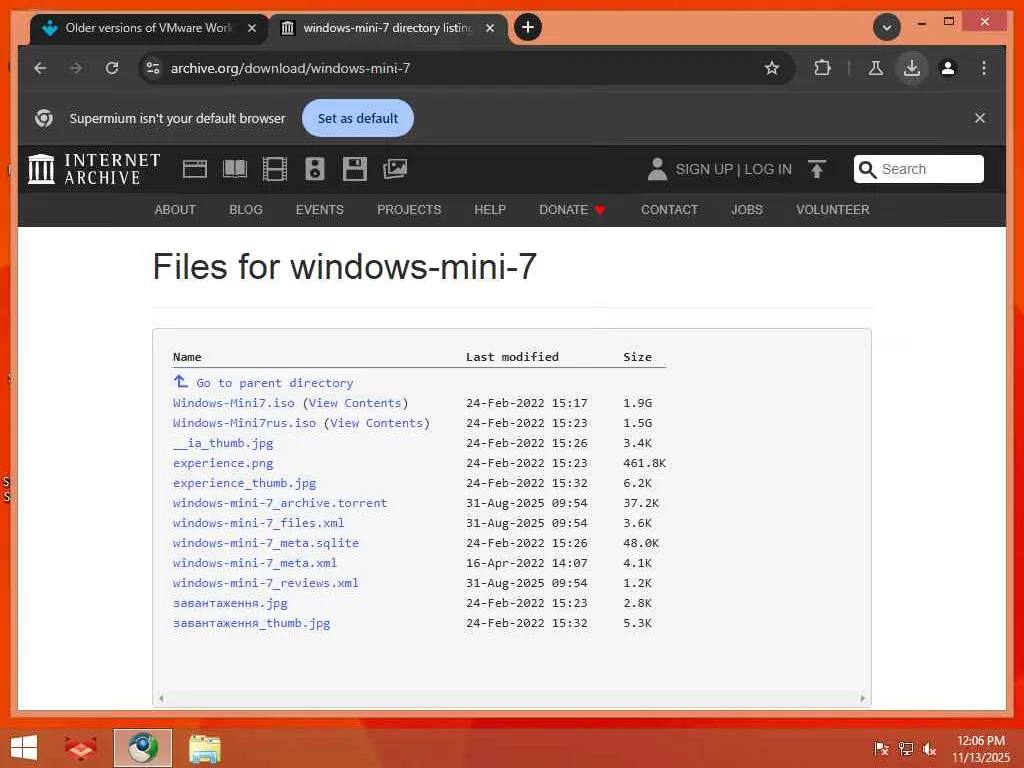Open the Web (Wayback) media icon
The height and width of the screenshot is (768, 1024).
pyautogui.click(x=195, y=169)
